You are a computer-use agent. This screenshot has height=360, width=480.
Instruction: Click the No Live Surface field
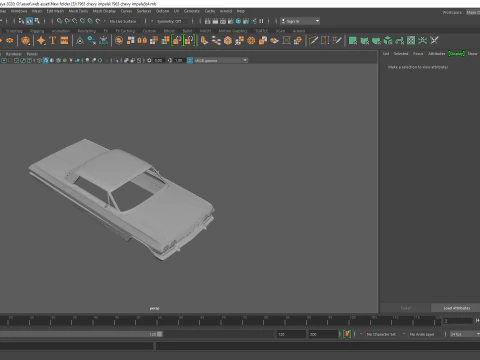(x=123, y=21)
